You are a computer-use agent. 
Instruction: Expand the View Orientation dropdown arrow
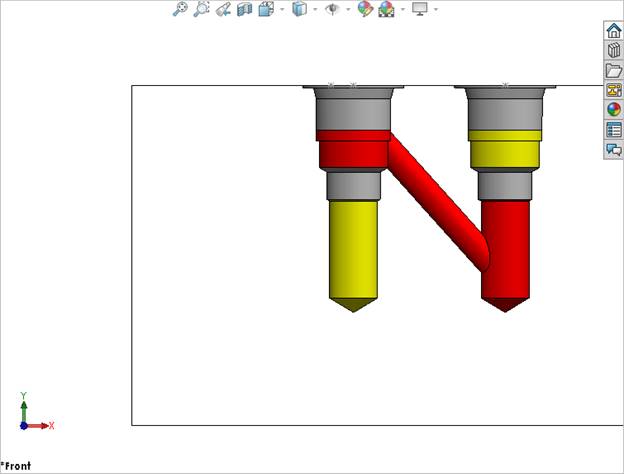pos(282,10)
